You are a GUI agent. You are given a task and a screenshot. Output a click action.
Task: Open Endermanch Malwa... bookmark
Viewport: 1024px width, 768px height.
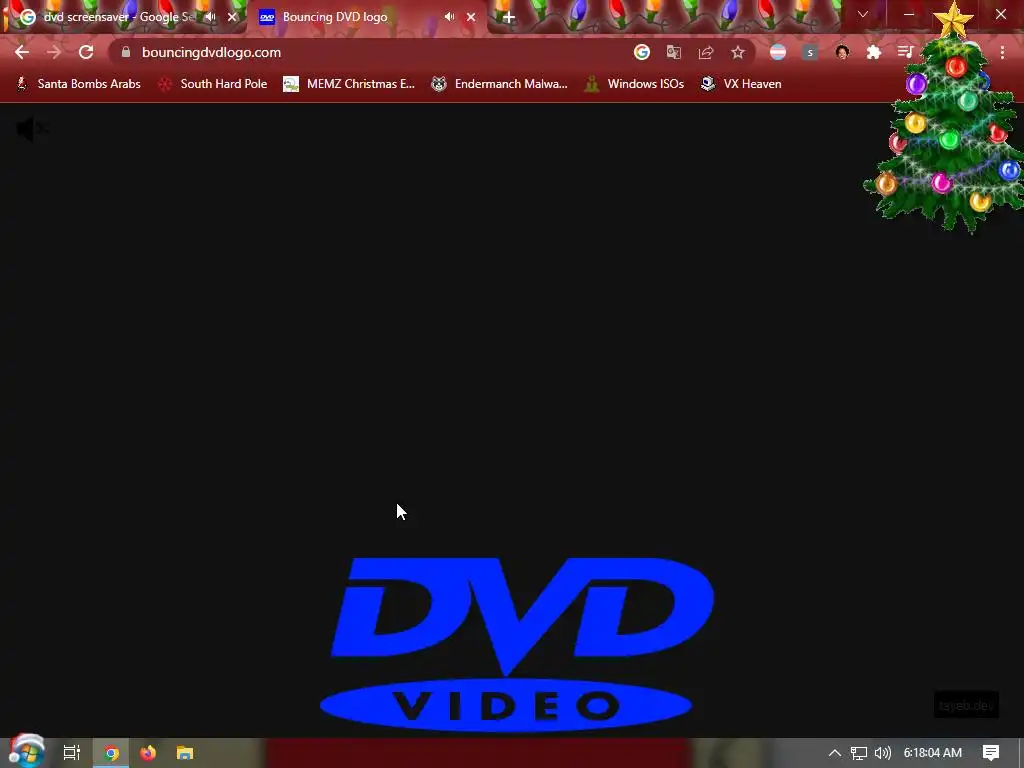coord(500,84)
